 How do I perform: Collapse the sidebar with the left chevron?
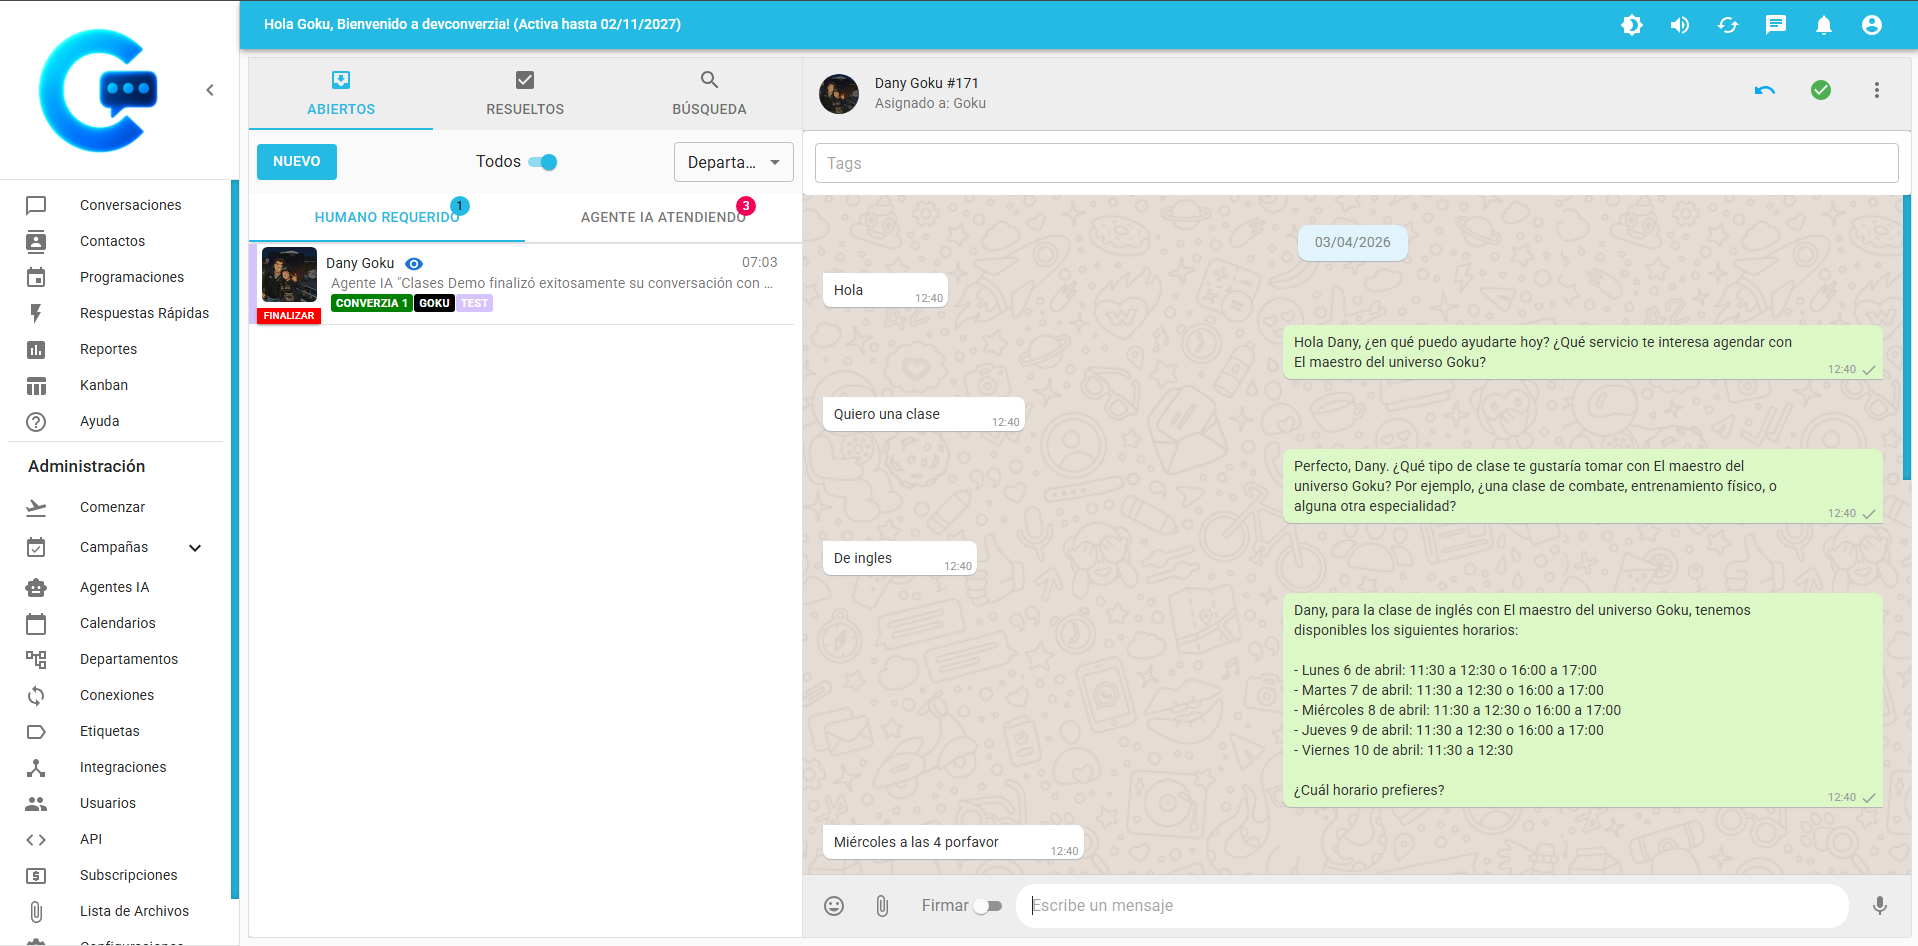(210, 89)
